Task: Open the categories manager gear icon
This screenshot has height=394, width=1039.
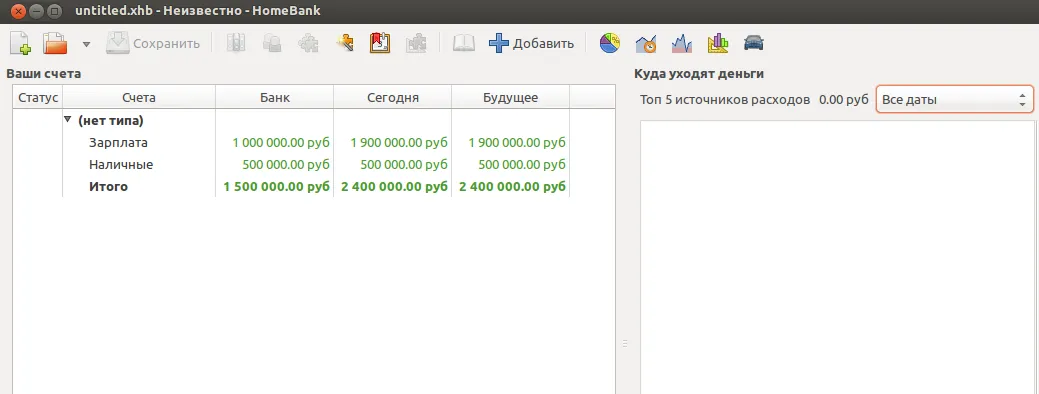Action: (307, 44)
